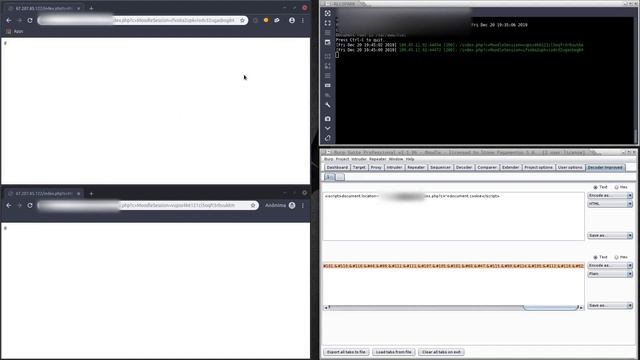Go back in the top Chrome window

(9, 20)
